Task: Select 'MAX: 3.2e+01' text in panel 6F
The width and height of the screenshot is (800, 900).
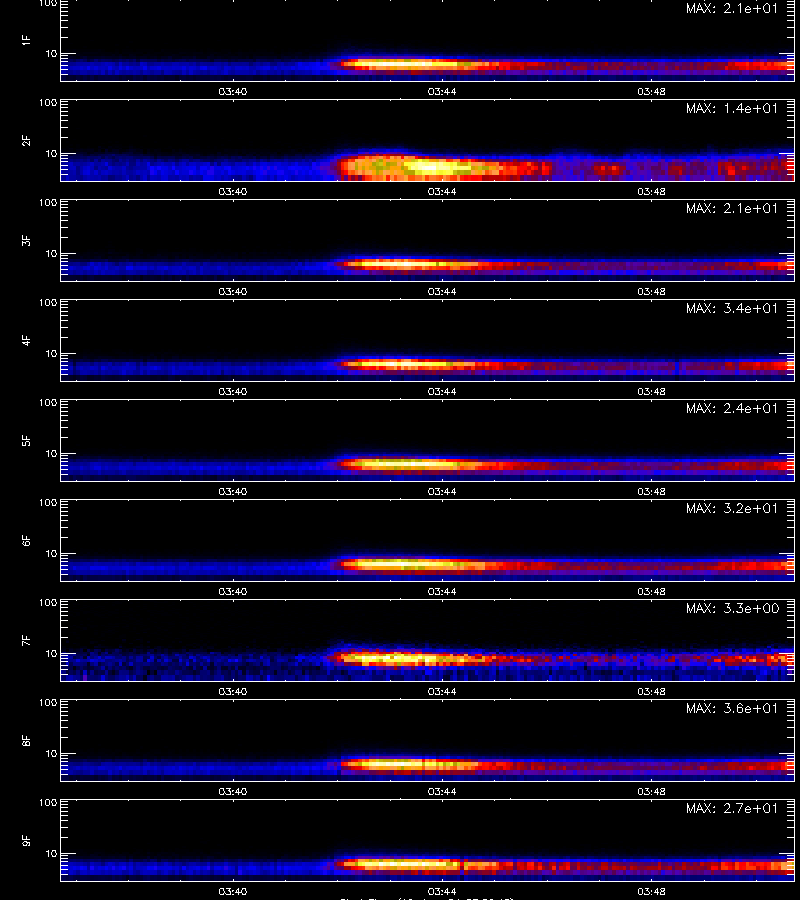Action: 732,508
